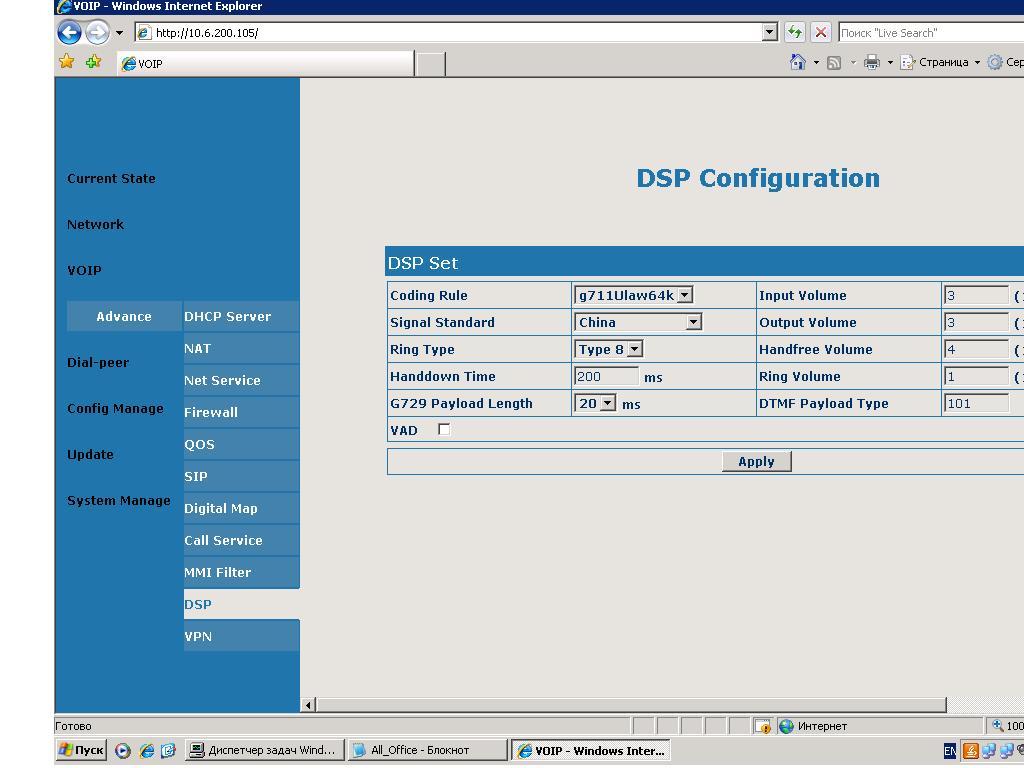1024x768 pixels.
Task: Open the Favorites star icon
Action: click(x=67, y=62)
